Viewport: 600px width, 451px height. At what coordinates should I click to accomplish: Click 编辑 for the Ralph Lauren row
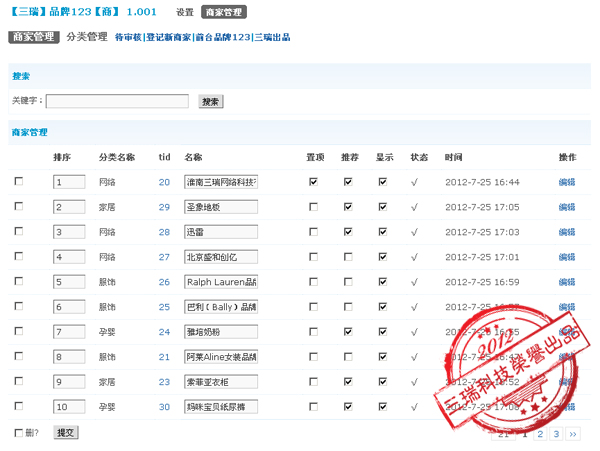point(567,282)
